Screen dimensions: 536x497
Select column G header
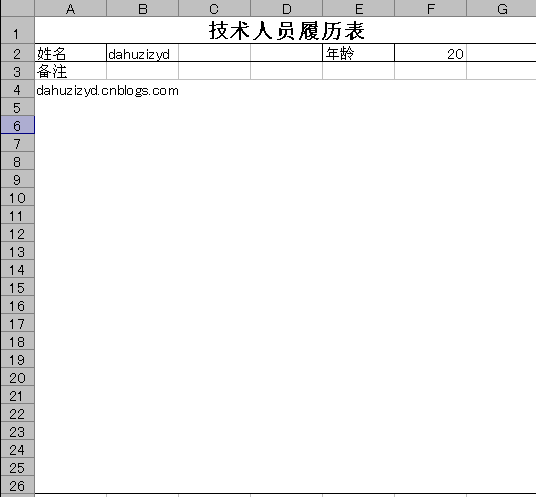pos(501,8)
